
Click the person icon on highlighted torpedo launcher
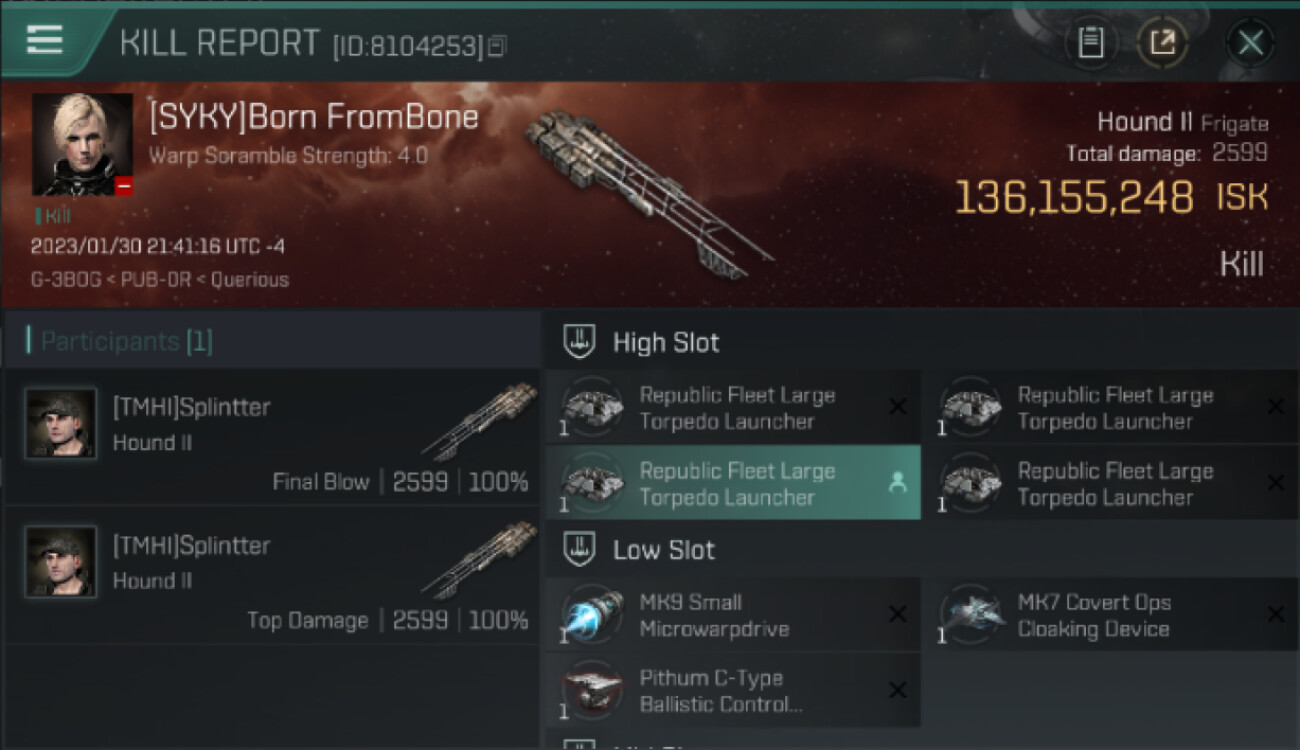coord(897,483)
